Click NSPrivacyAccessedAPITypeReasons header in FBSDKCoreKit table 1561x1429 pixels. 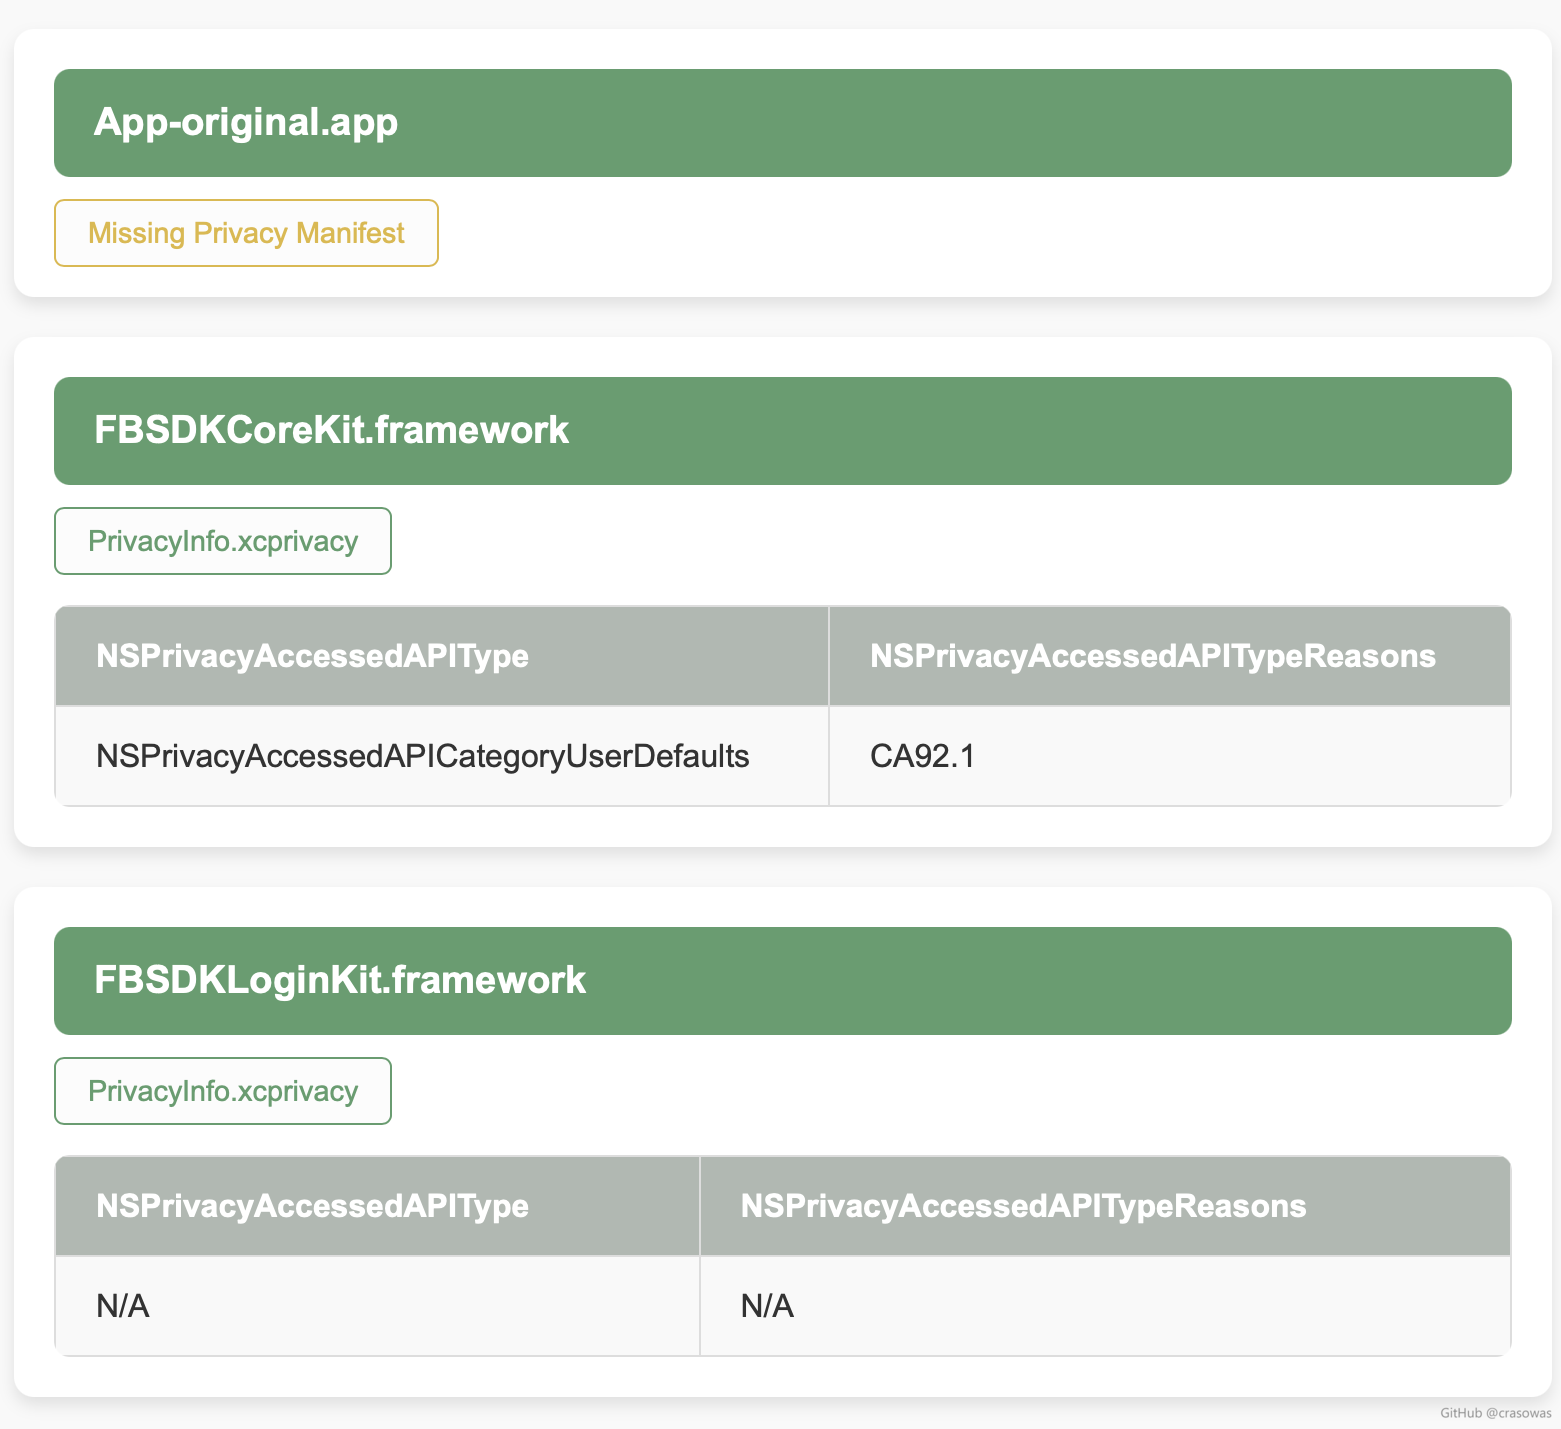(x=1170, y=656)
